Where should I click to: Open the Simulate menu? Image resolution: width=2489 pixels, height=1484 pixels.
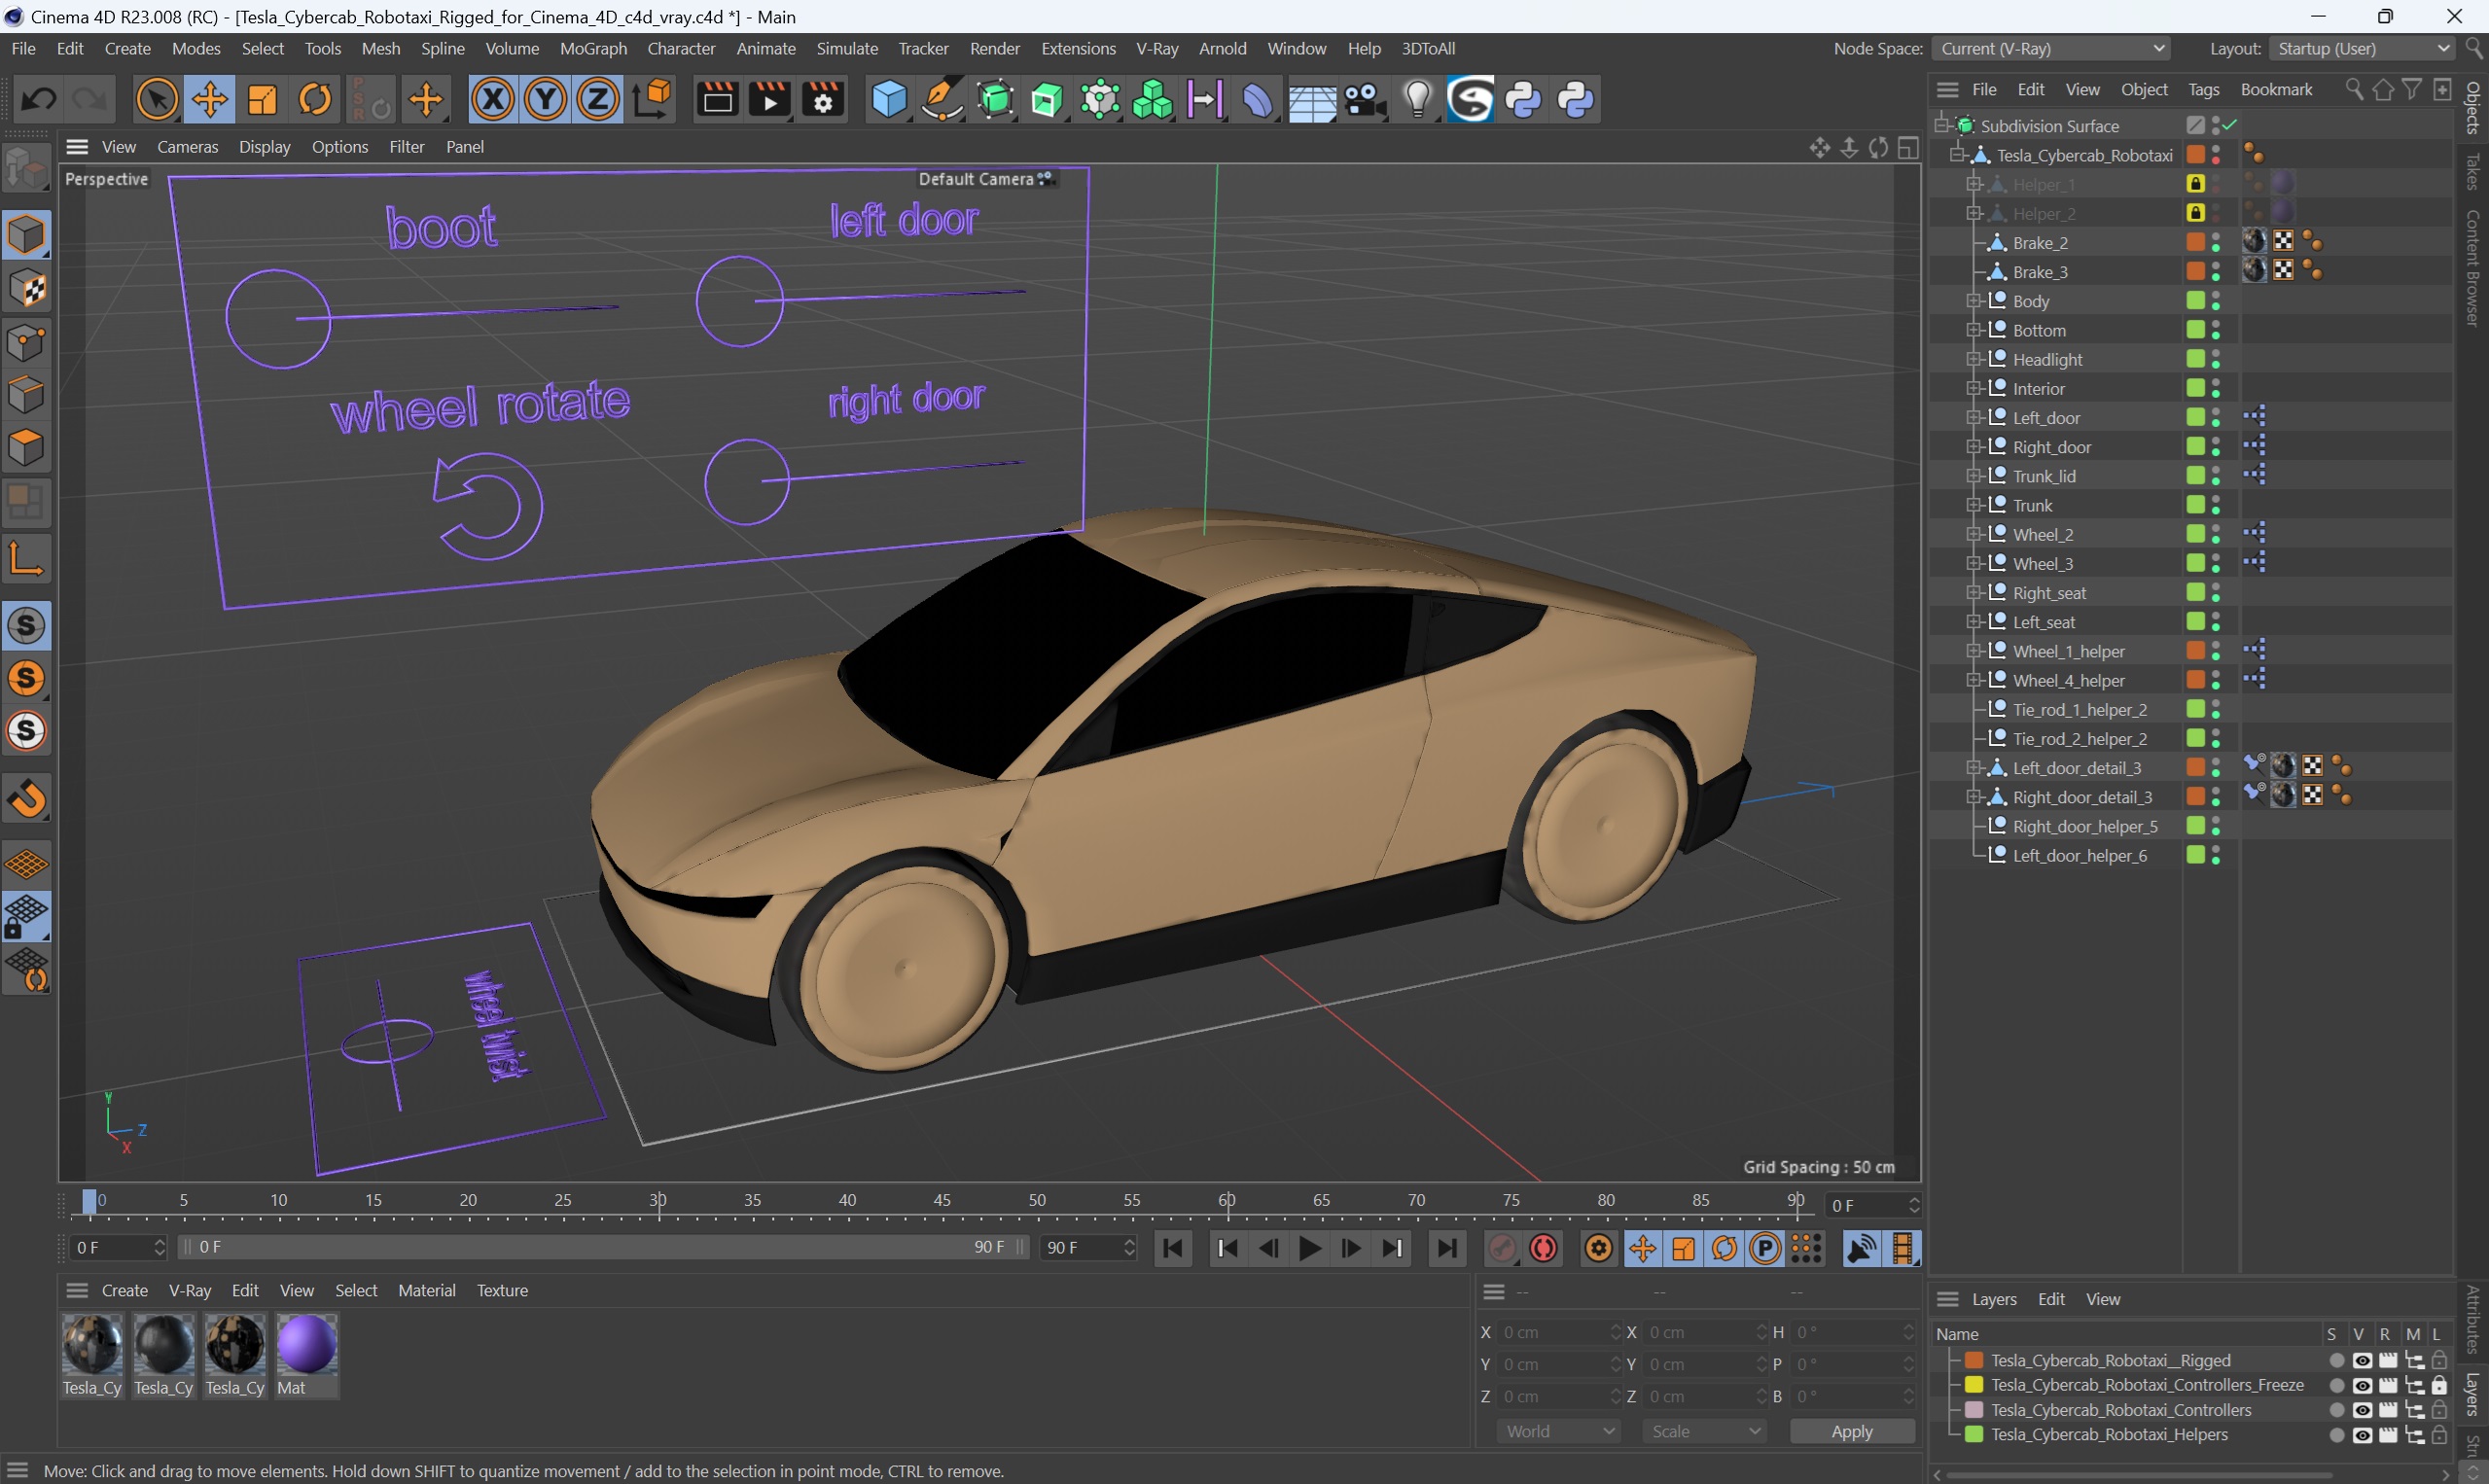point(847,48)
